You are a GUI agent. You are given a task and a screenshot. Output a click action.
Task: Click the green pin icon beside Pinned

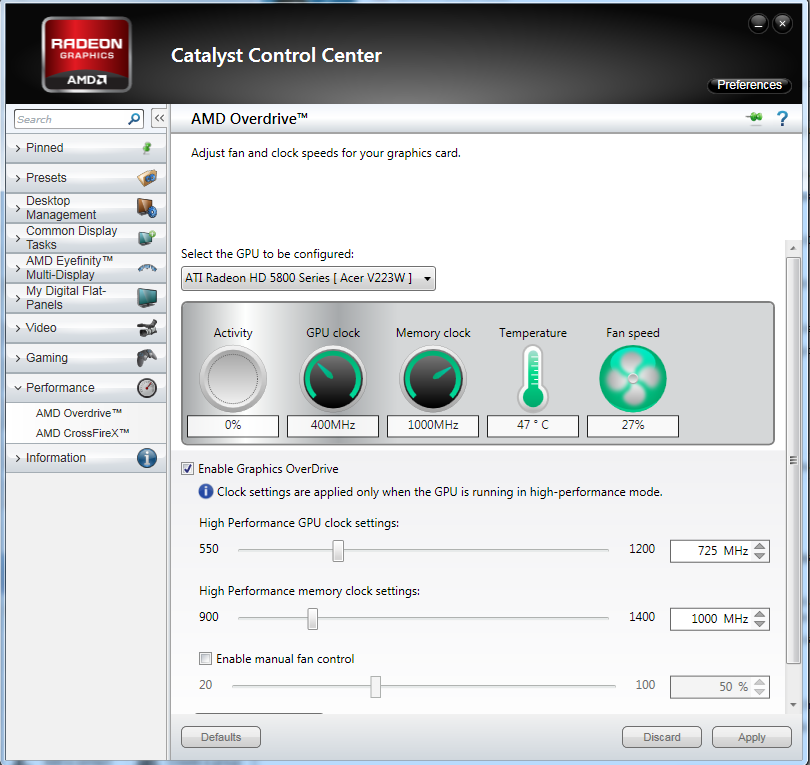pos(147,148)
